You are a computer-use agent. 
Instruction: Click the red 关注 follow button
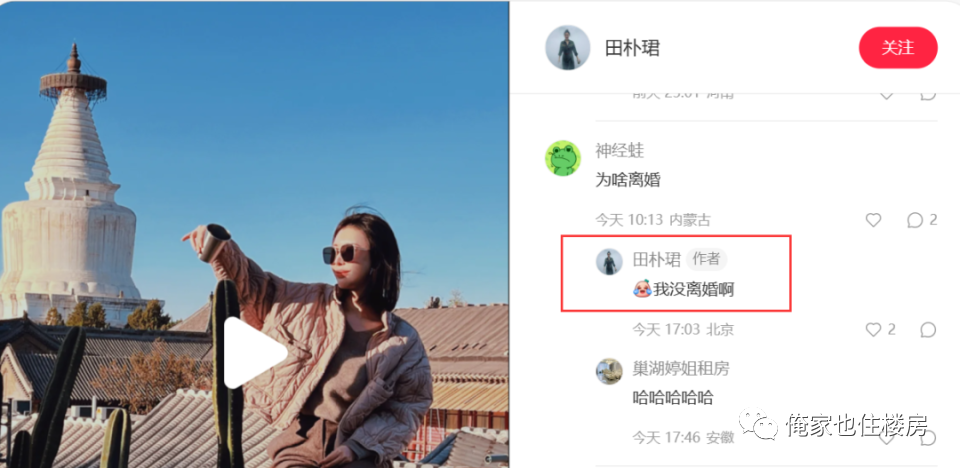[898, 48]
